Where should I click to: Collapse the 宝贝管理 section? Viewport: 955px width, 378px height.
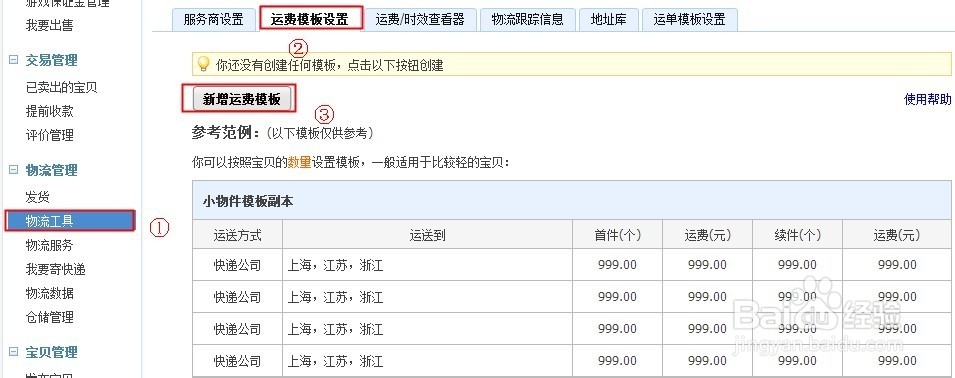click(x=13, y=352)
